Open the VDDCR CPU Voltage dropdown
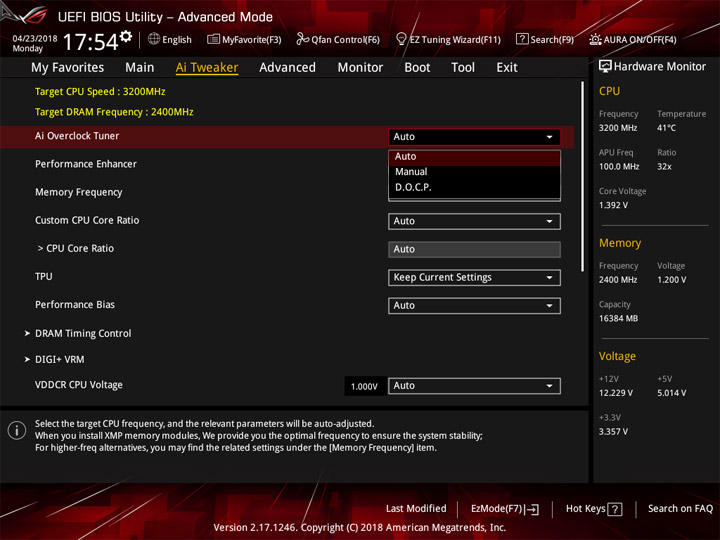The image size is (720, 540). coord(474,386)
